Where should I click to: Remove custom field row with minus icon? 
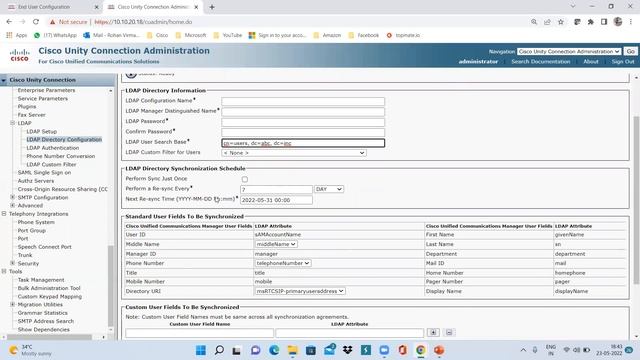(x=449, y=333)
